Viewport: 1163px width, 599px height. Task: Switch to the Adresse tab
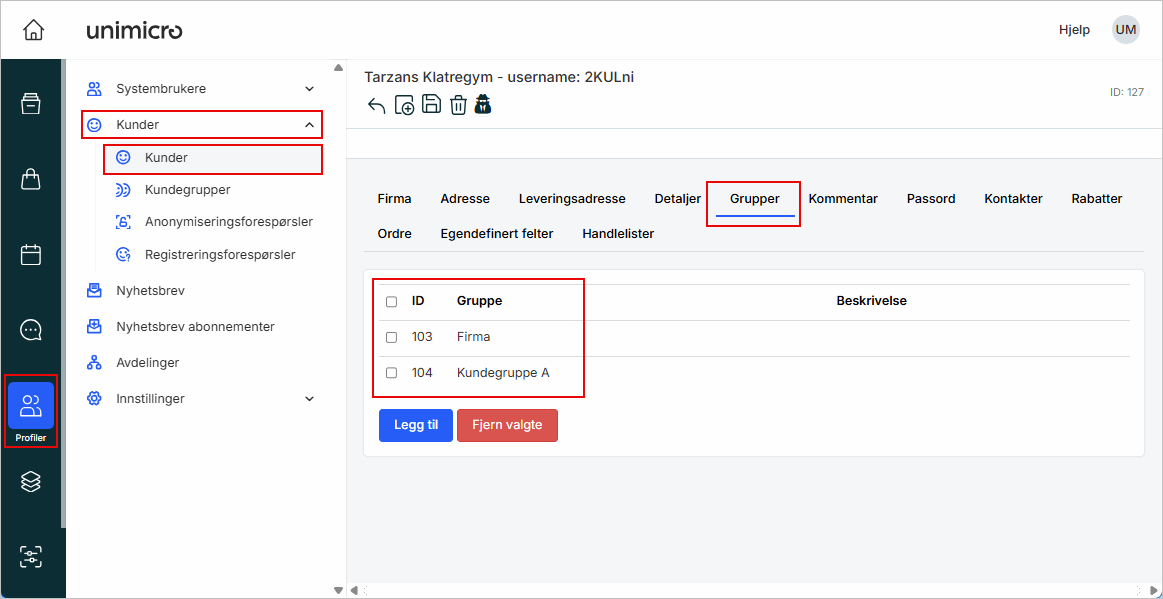point(465,199)
